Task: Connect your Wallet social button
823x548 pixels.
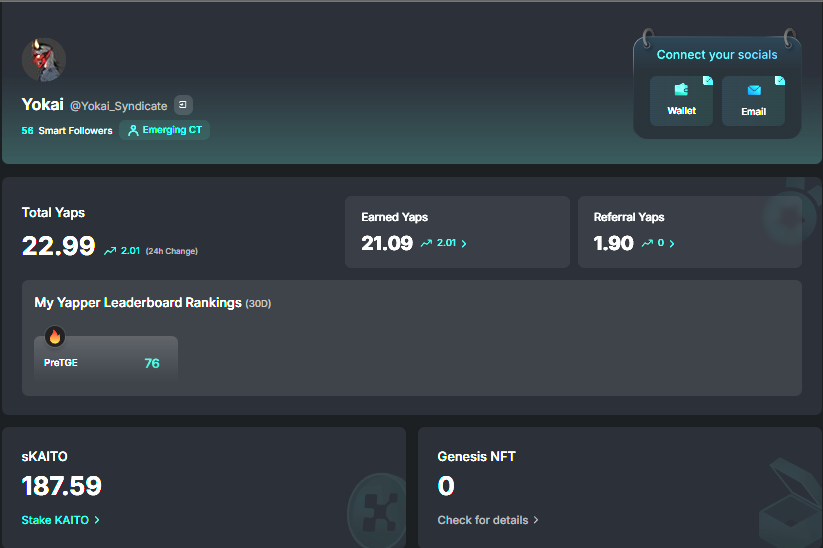Action: pyautogui.click(x=681, y=101)
